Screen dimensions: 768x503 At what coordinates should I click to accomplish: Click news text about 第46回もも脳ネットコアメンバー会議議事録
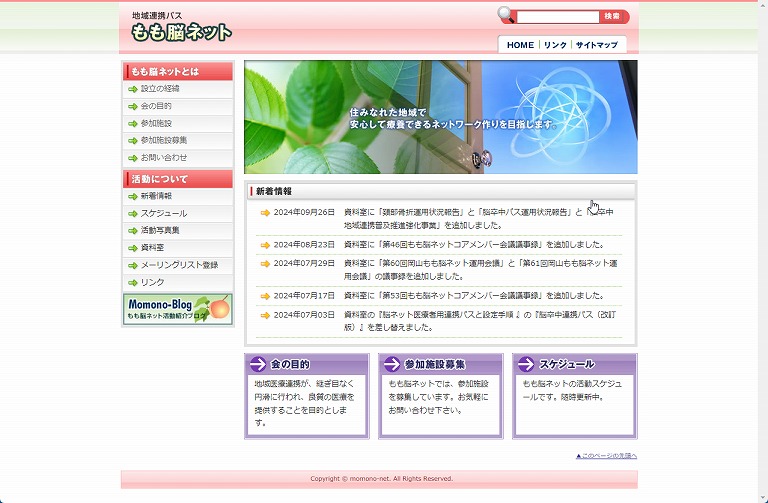point(475,244)
